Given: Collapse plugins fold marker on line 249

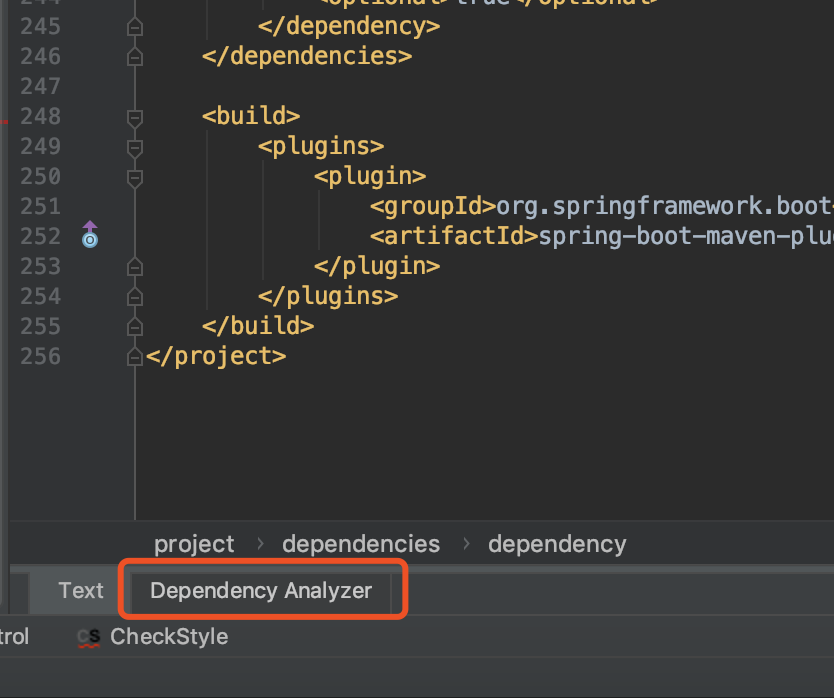Looking at the screenshot, I should tap(135, 147).
